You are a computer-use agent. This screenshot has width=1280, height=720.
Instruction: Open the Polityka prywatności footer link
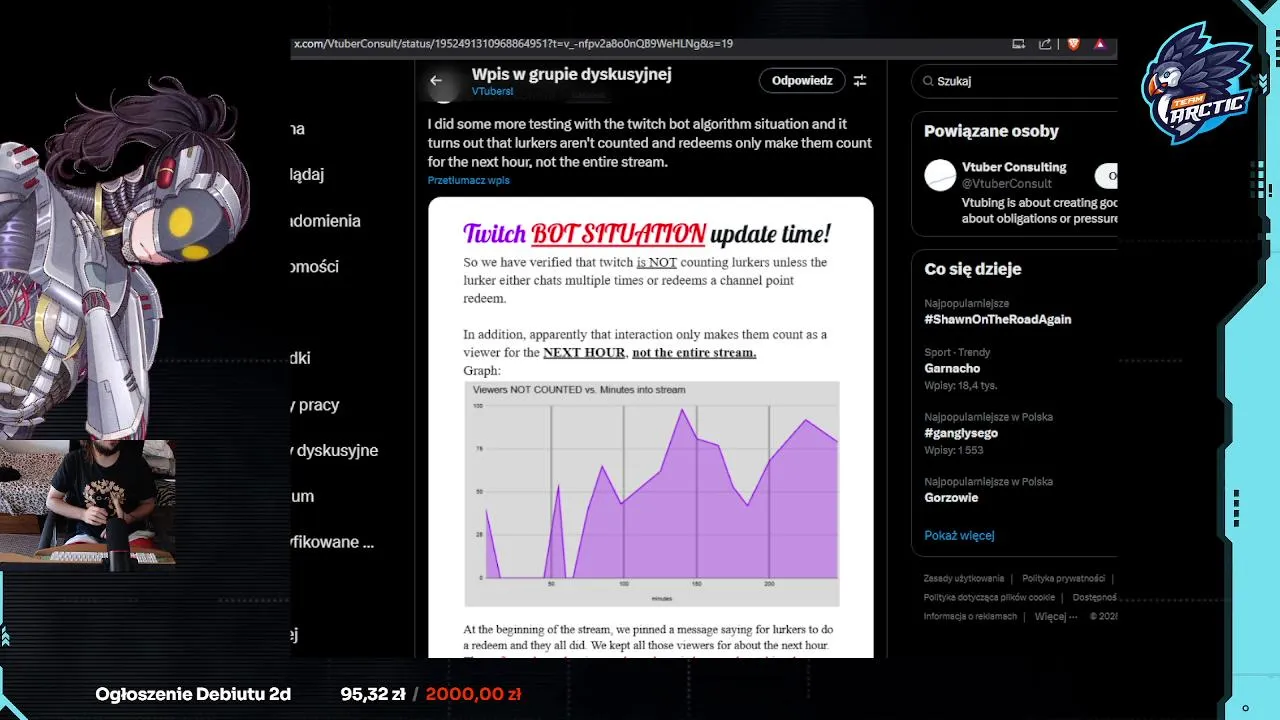point(1063,578)
